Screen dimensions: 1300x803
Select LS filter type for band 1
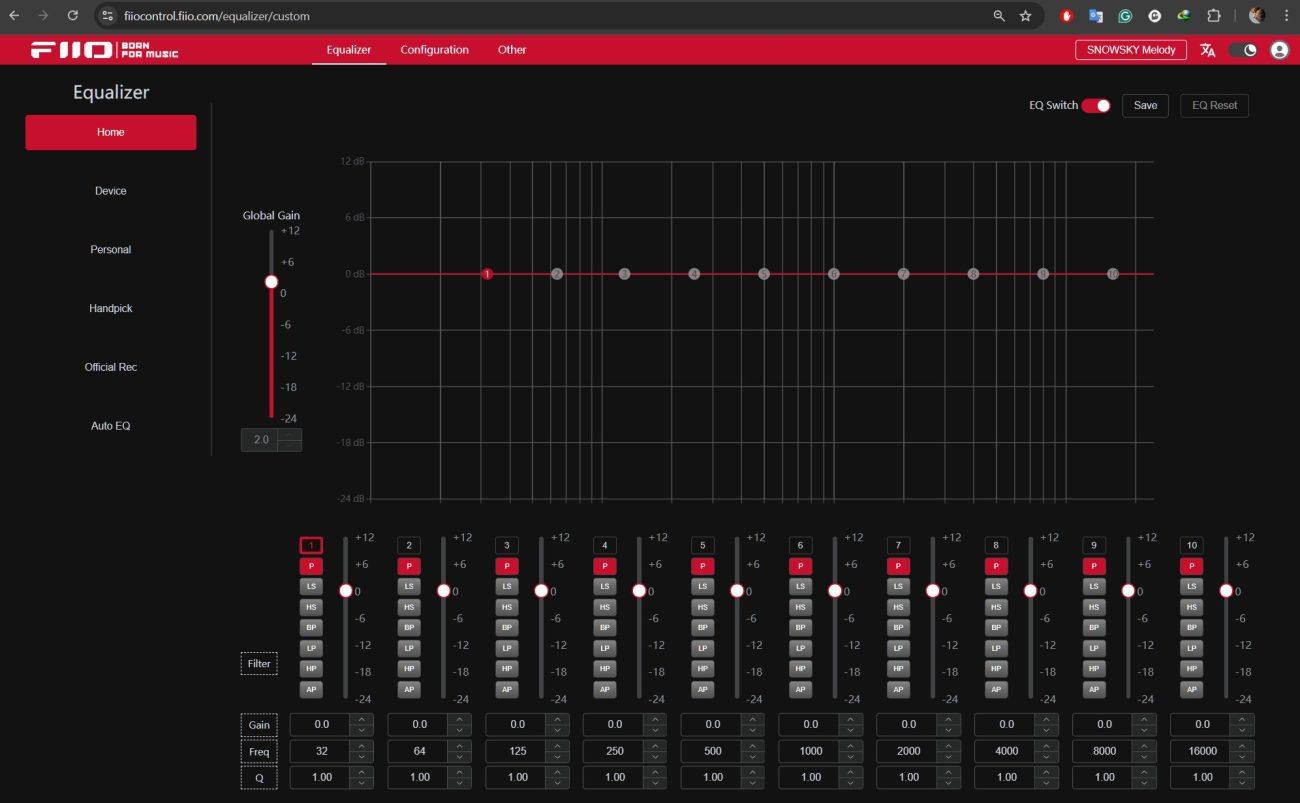(311, 586)
